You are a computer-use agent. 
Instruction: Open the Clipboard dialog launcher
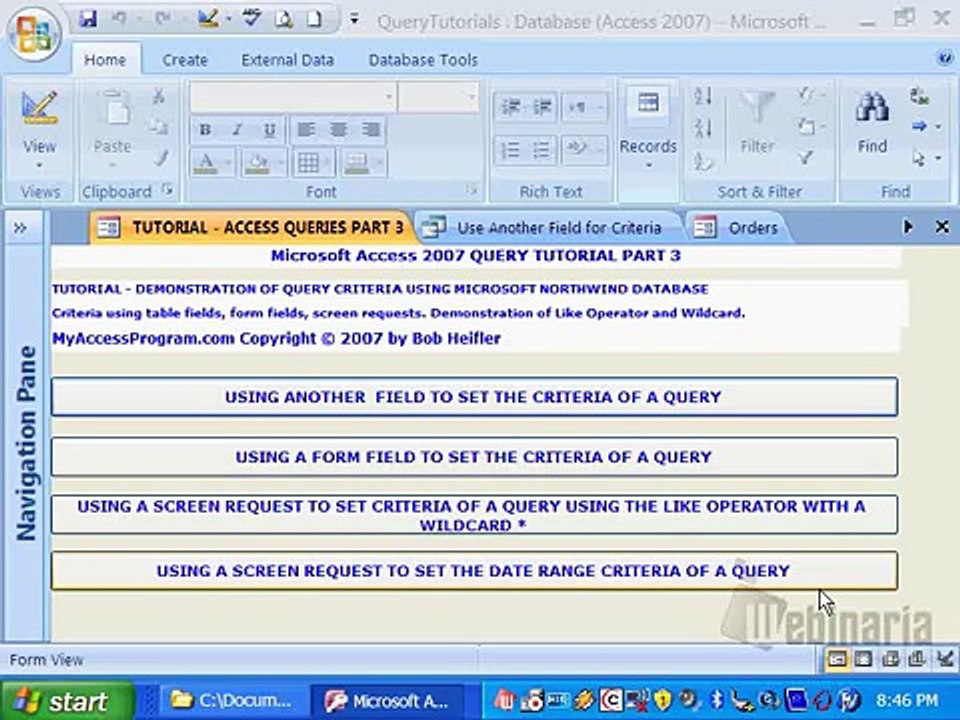click(x=167, y=190)
